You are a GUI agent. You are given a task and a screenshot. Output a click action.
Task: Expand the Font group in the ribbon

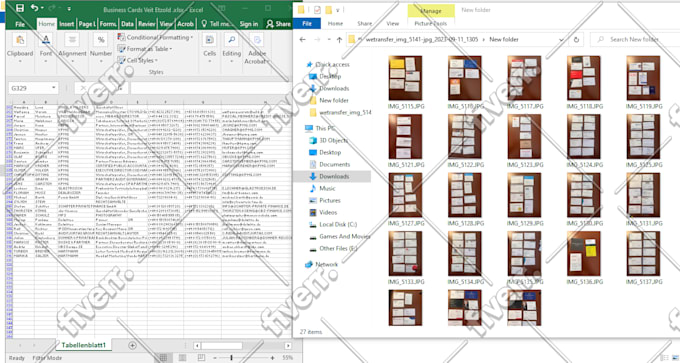[46, 49]
